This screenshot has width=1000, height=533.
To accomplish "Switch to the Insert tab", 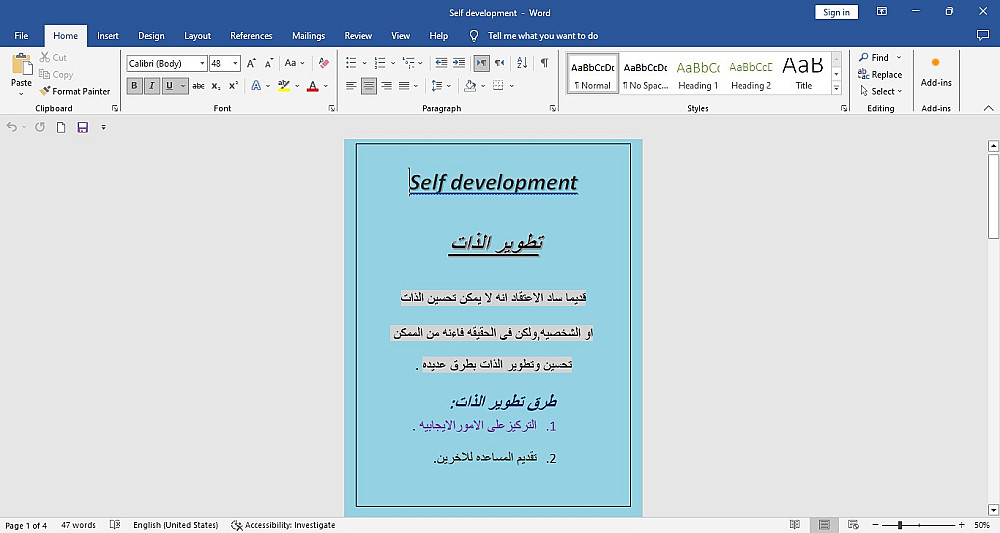I will (108, 36).
